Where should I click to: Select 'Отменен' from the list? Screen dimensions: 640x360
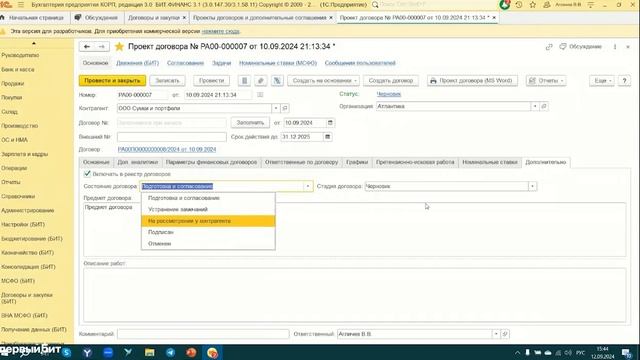click(208, 244)
